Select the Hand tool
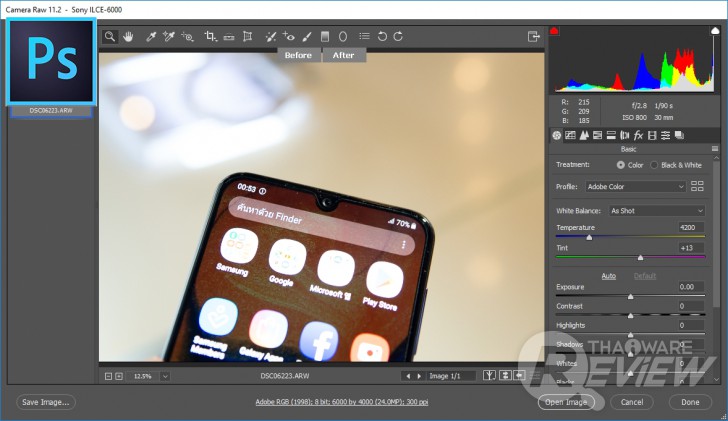Image resolution: width=728 pixels, height=421 pixels. click(128, 36)
